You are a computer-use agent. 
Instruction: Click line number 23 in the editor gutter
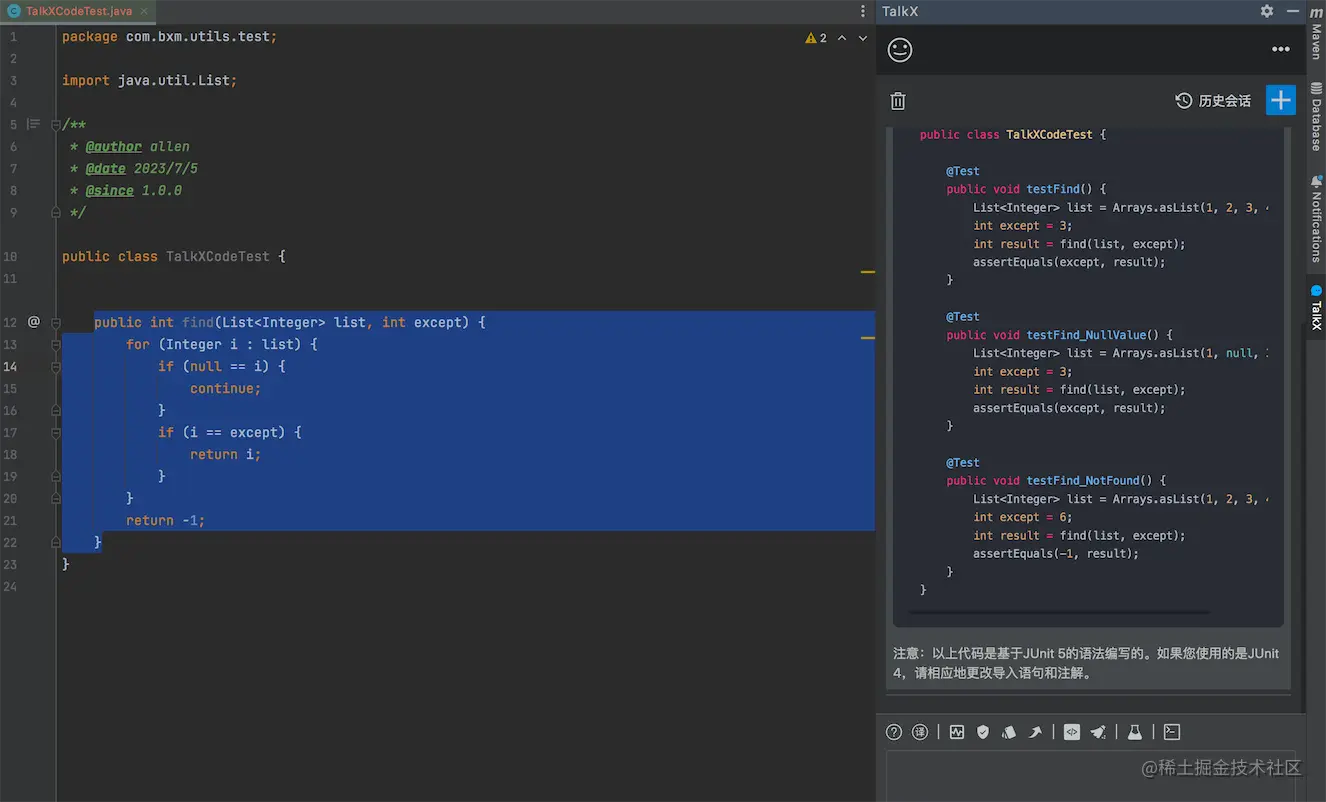point(10,564)
